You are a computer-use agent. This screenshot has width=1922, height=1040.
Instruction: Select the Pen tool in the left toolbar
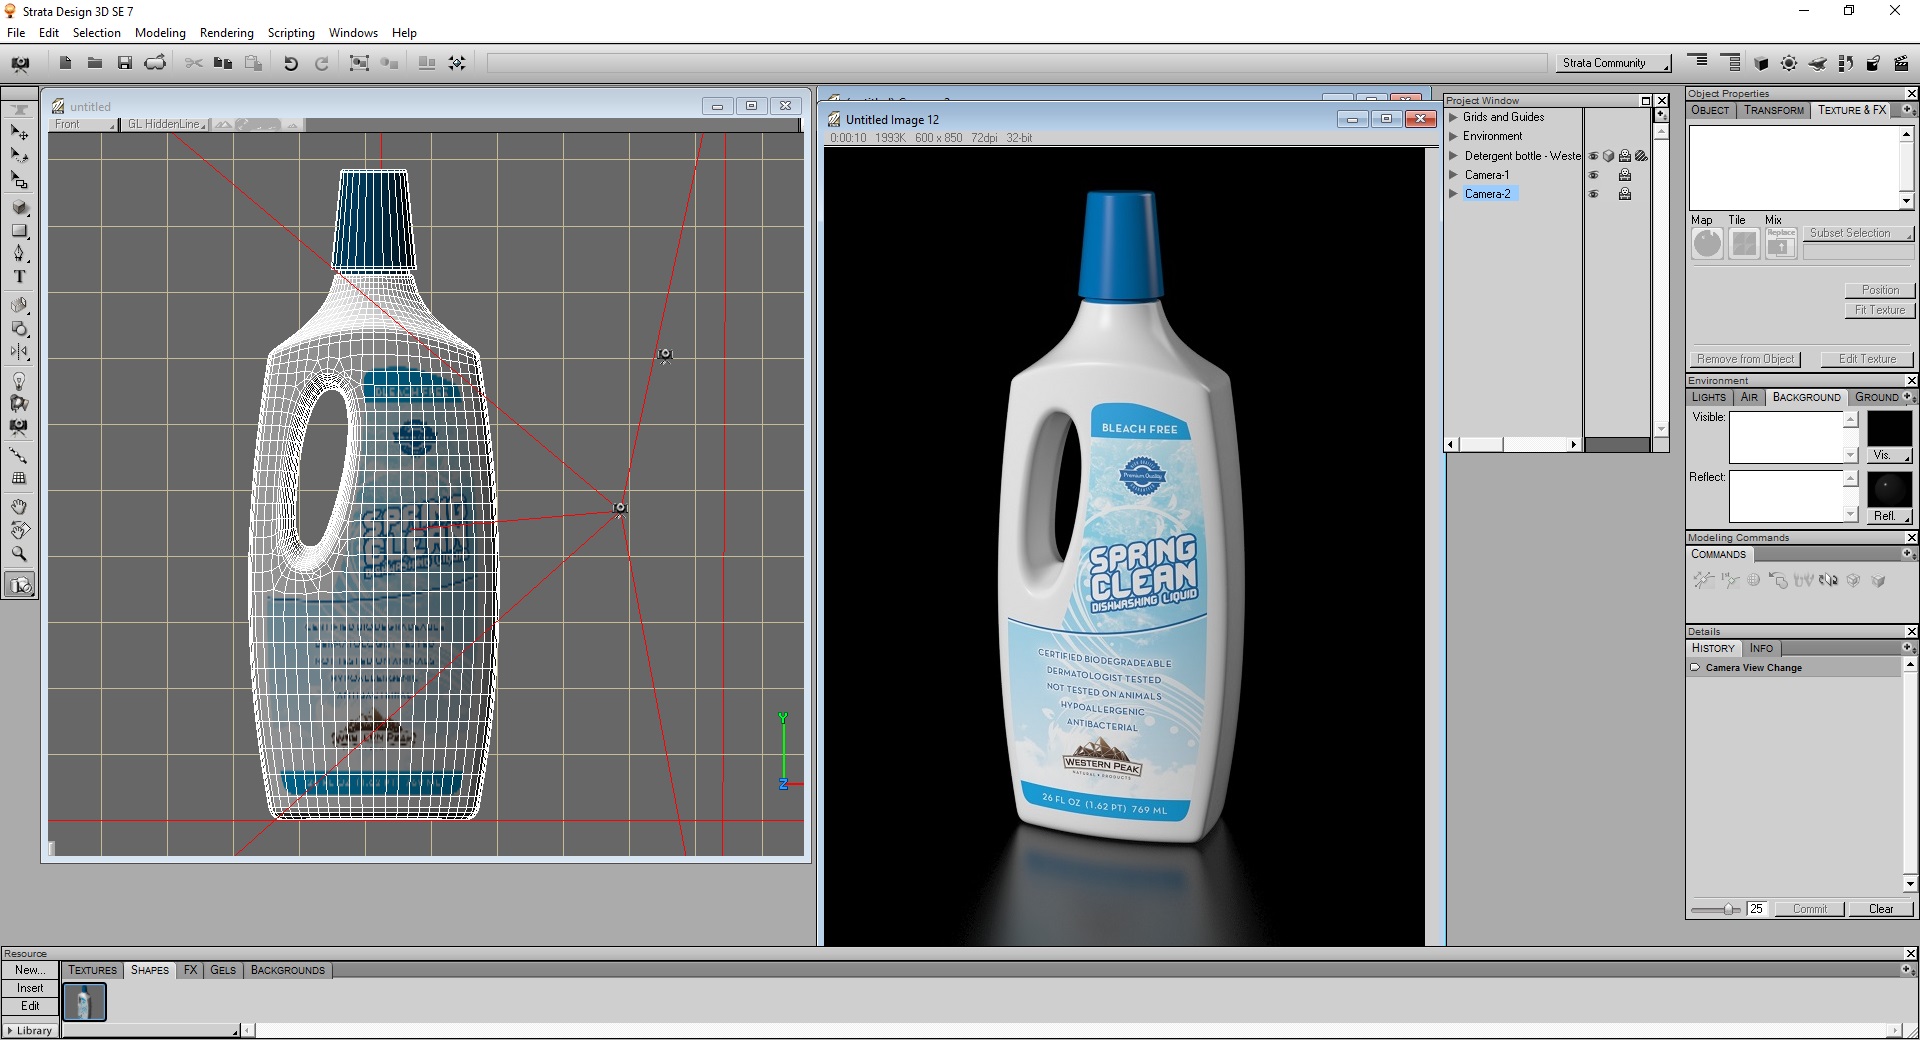pyautogui.click(x=18, y=253)
